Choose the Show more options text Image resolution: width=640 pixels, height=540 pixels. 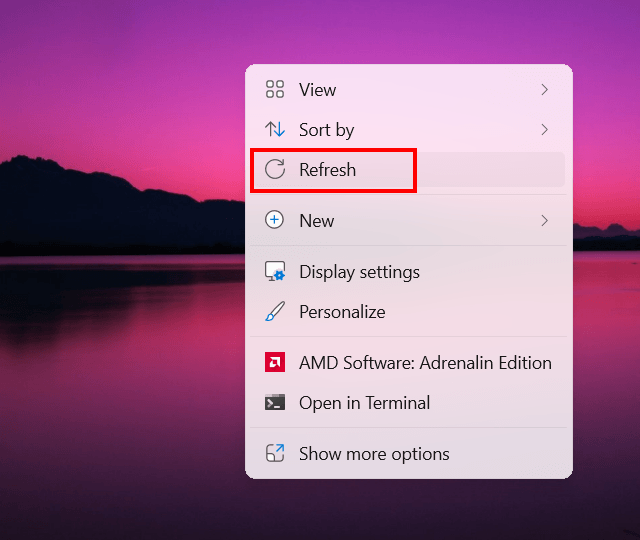click(374, 454)
